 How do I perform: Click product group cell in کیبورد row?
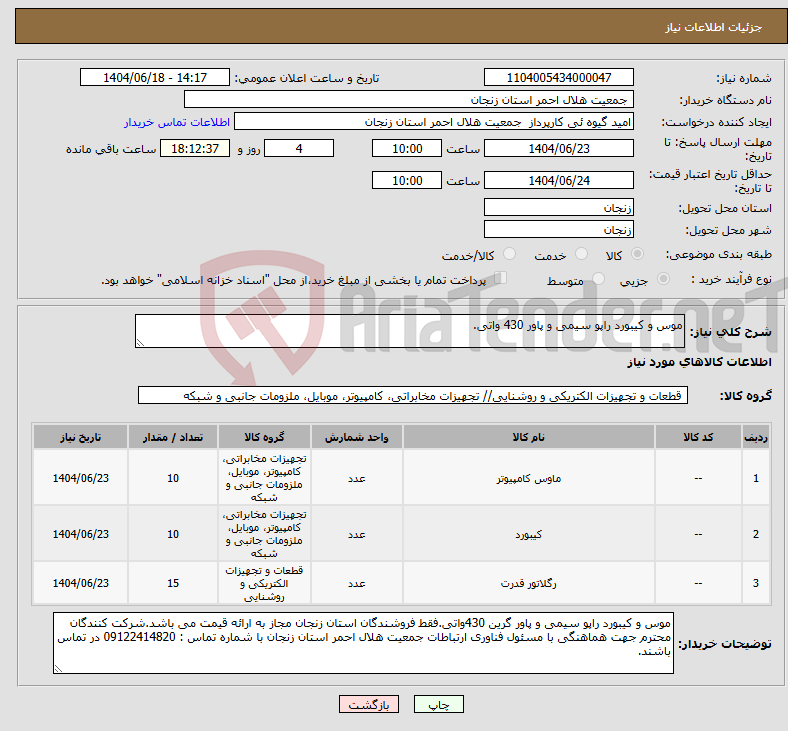click(264, 534)
